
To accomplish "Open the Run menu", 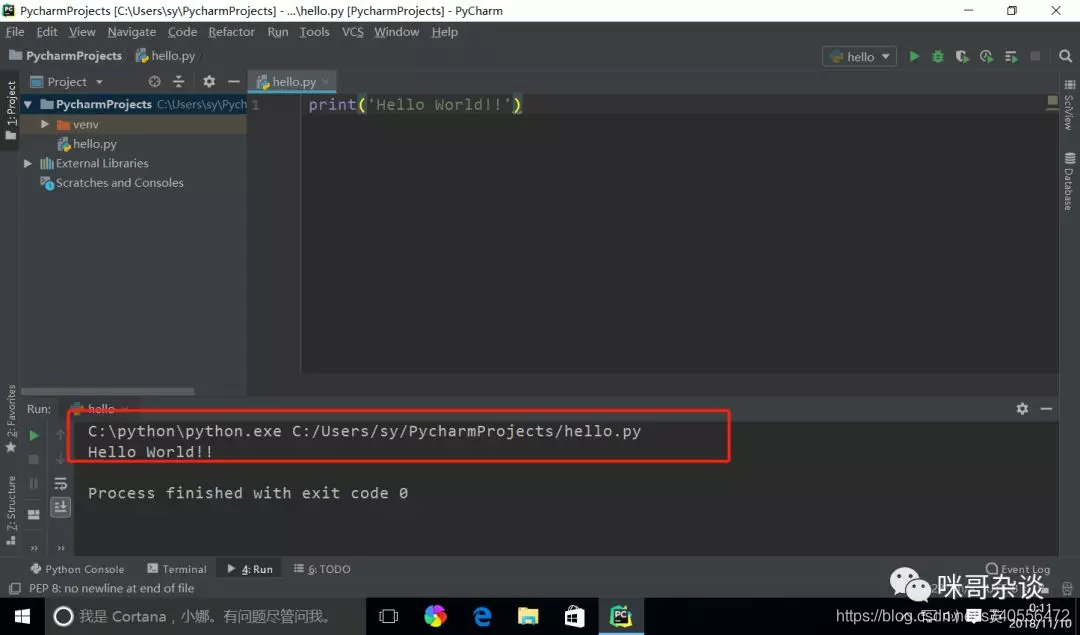I will [278, 32].
